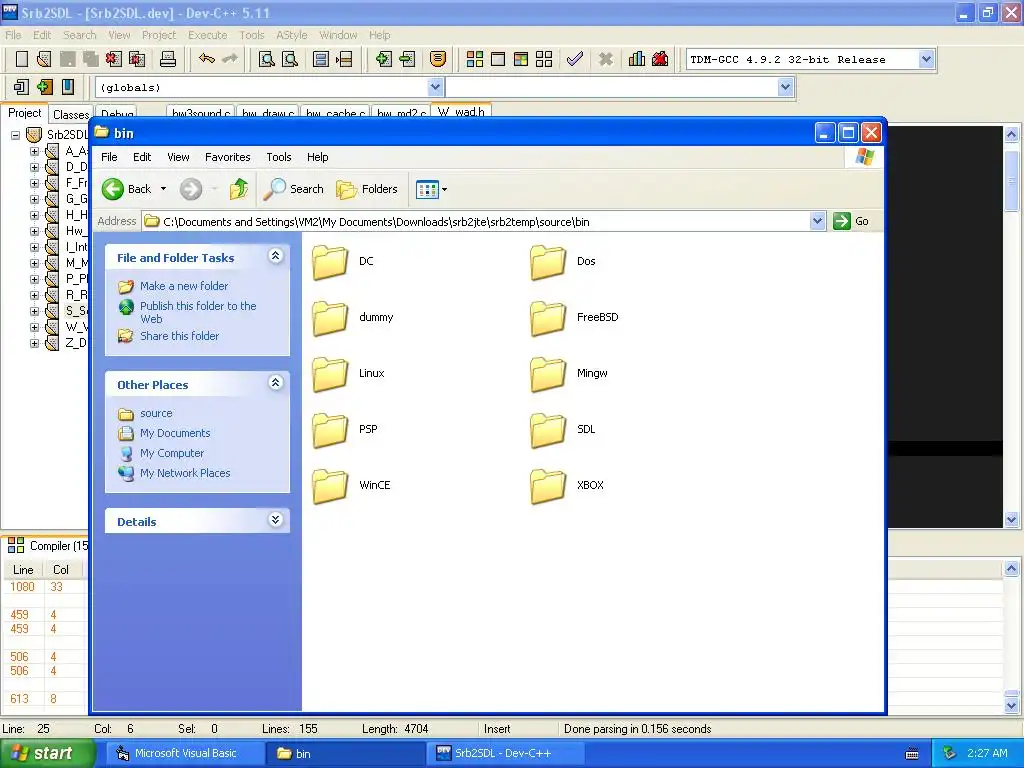
Task: Click Share this folder link
Action: tap(180, 336)
